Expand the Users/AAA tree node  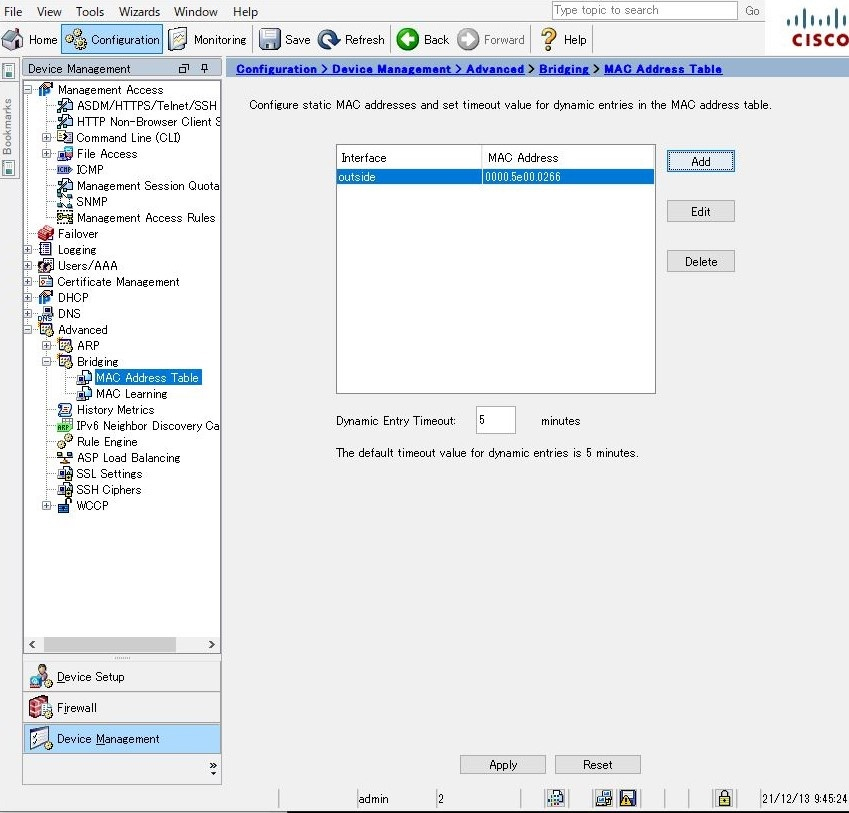(29, 266)
